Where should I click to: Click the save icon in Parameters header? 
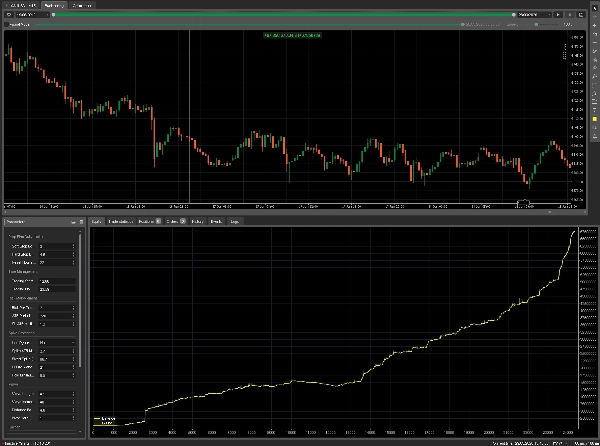73,222
